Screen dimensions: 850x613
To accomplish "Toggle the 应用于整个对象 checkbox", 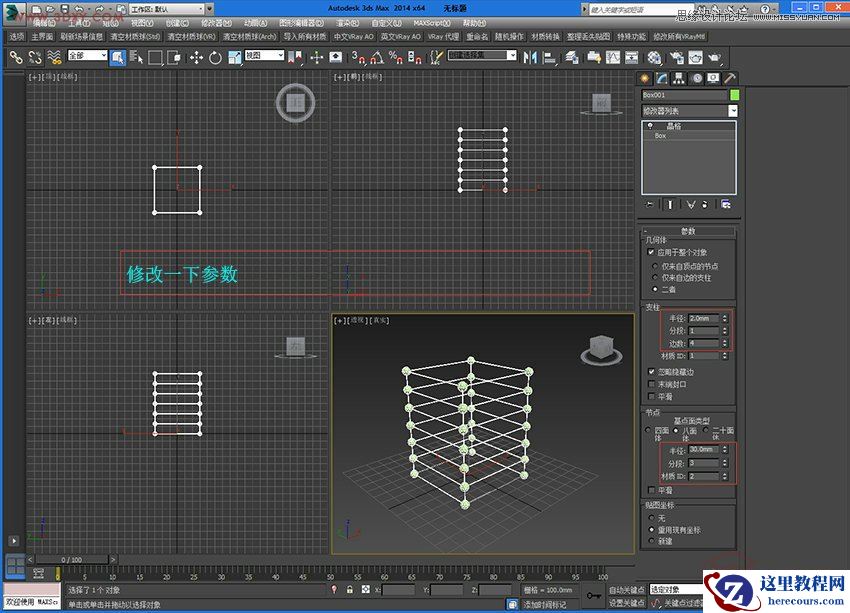I will pyautogui.click(x=649, y=253).
